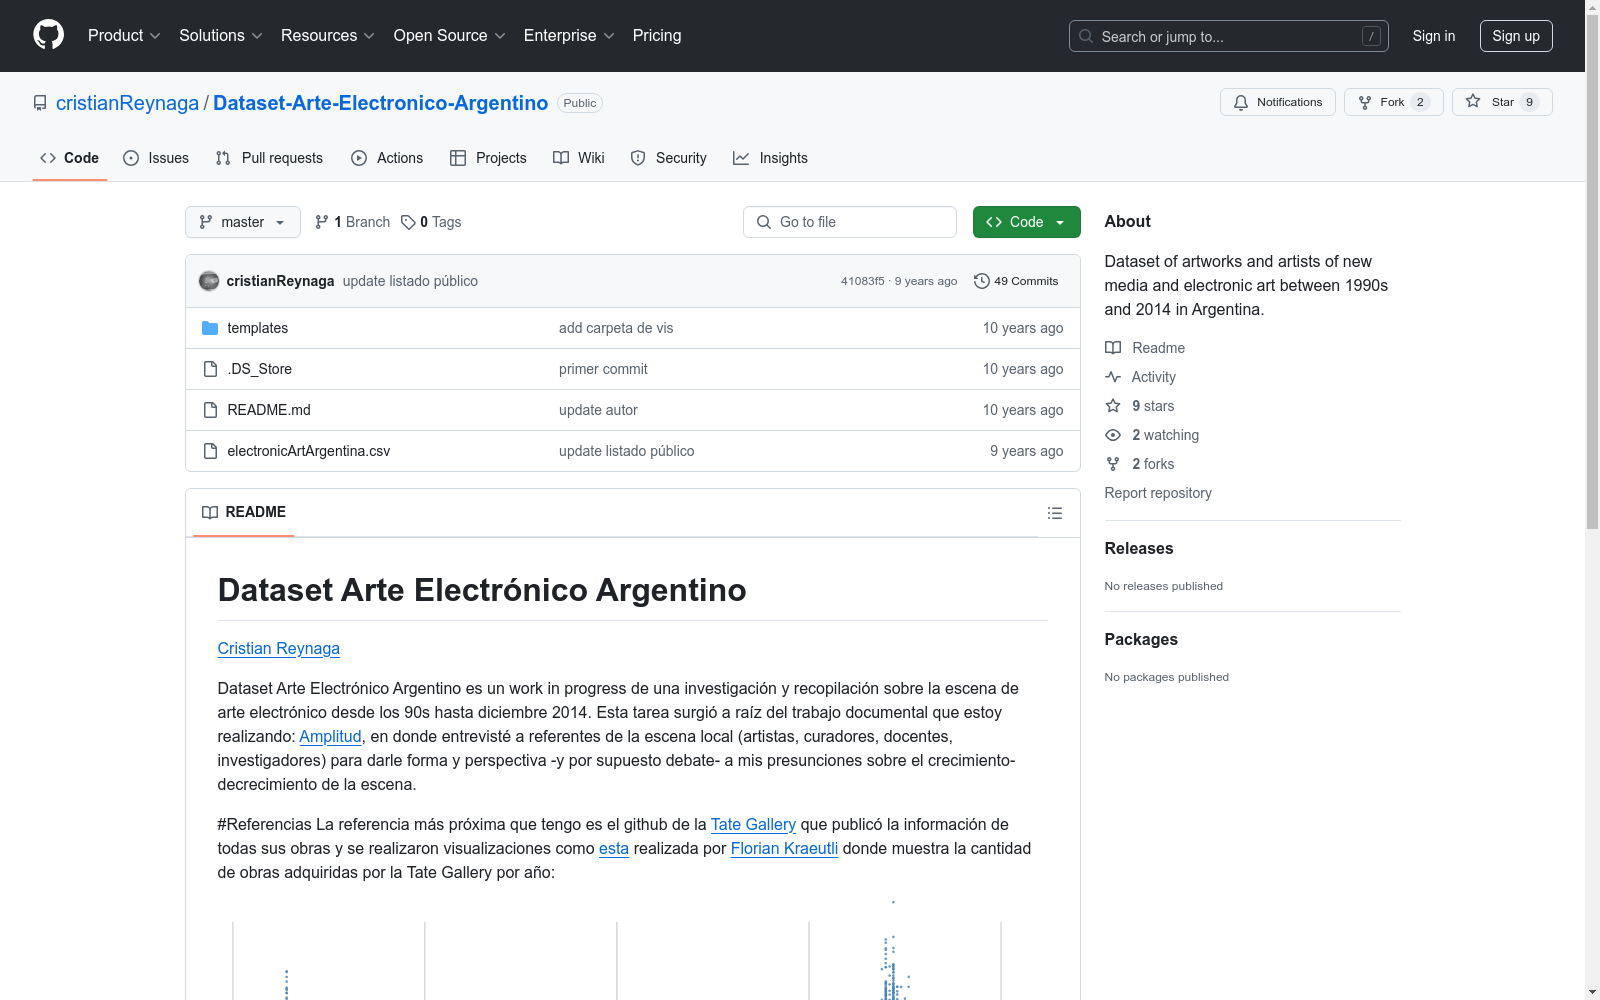The width and height of the screenshot is (1600, 1000).
Task: Open the master branch selector dropdown
Action: pos(243,222)
